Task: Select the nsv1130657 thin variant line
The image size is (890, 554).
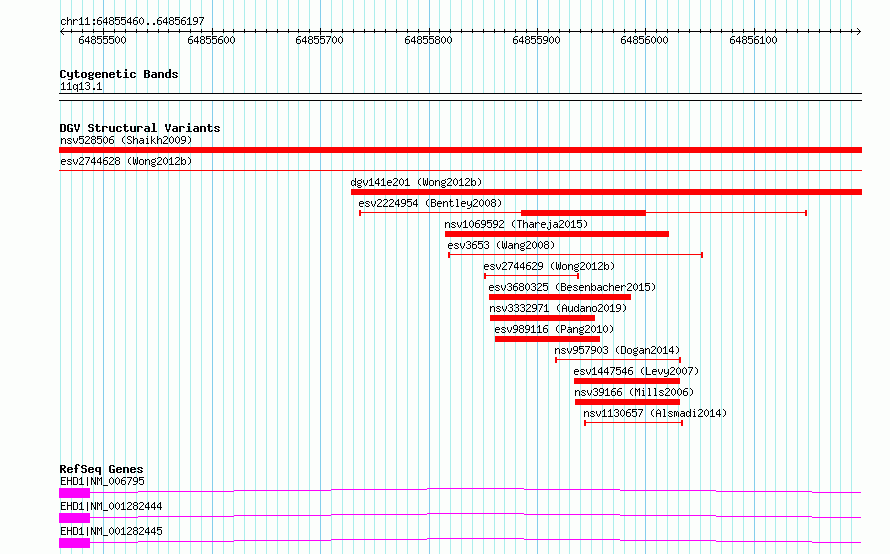Action: click(633, 423)
